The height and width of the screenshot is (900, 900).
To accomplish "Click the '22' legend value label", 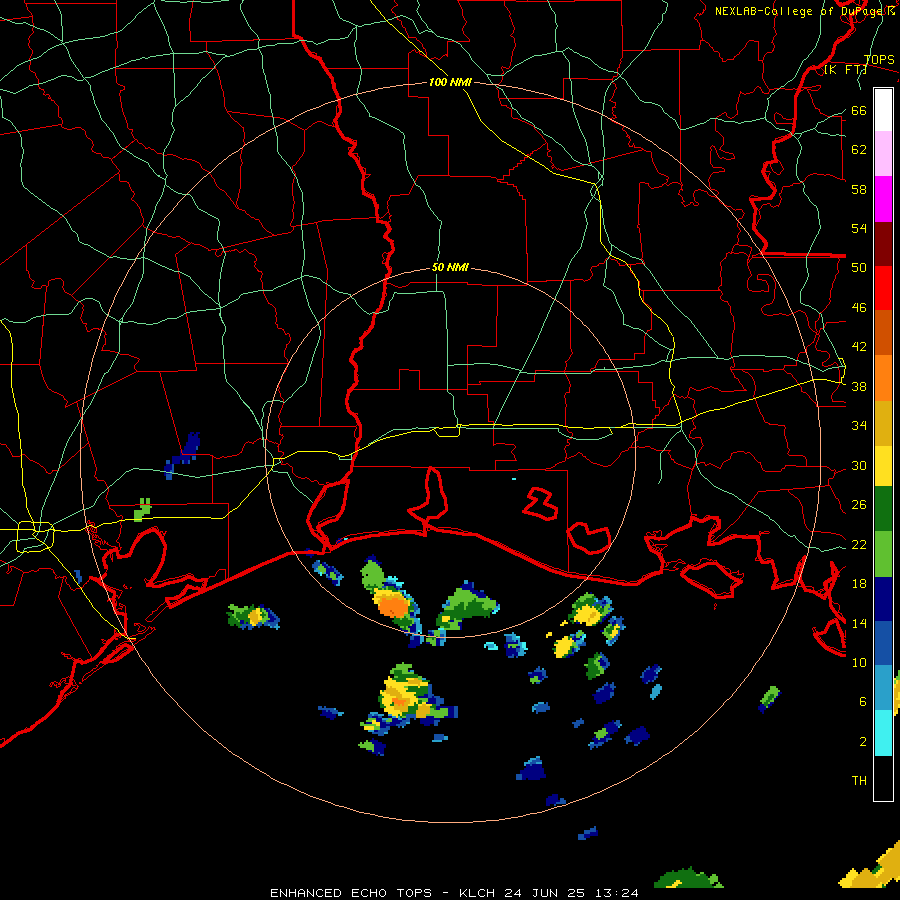I will (x=859, y=544).
